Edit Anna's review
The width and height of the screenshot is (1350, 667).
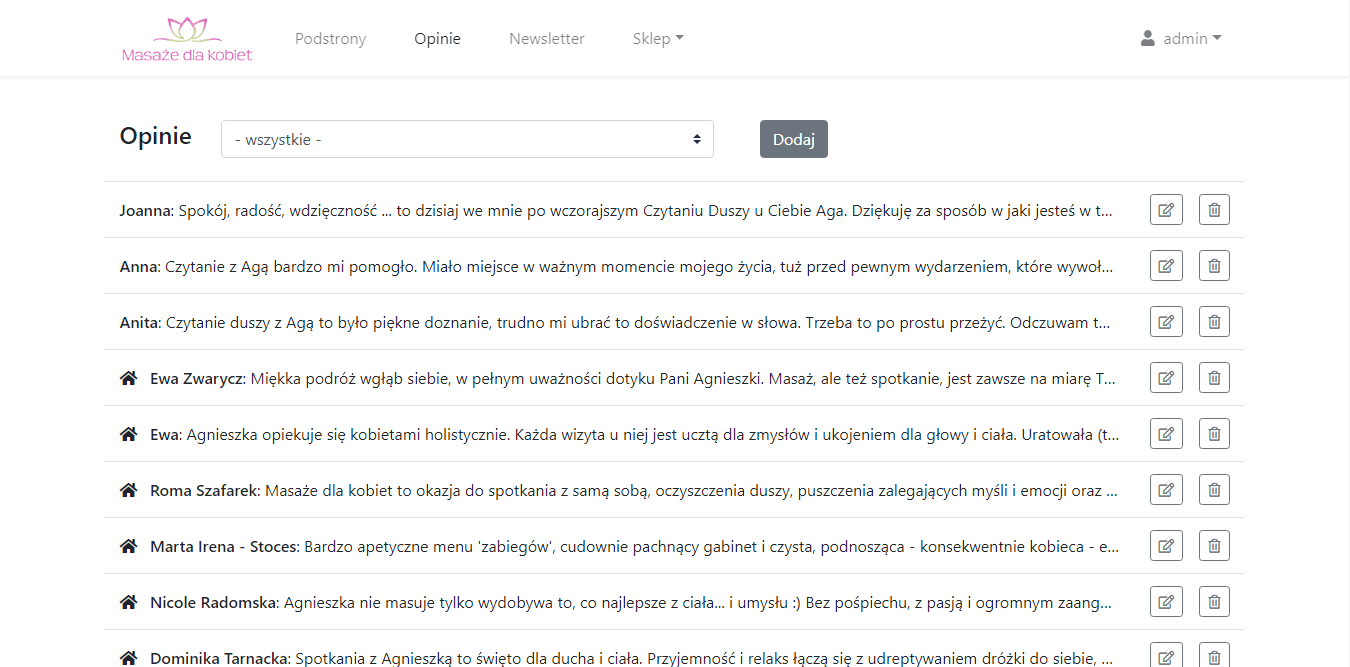pyautogui.click(x=1166, y=265)
